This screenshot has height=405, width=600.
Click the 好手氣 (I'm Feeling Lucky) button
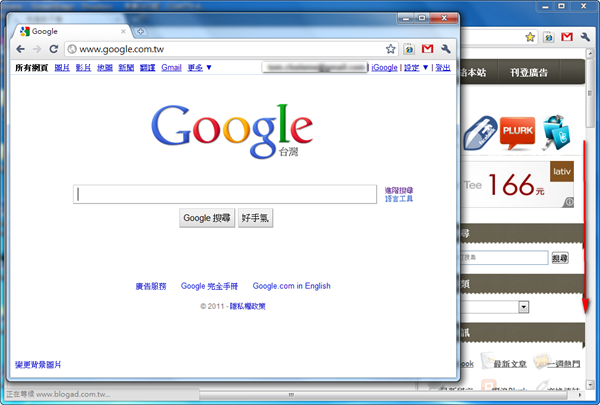pyautogui.click(x=255, y=218)
